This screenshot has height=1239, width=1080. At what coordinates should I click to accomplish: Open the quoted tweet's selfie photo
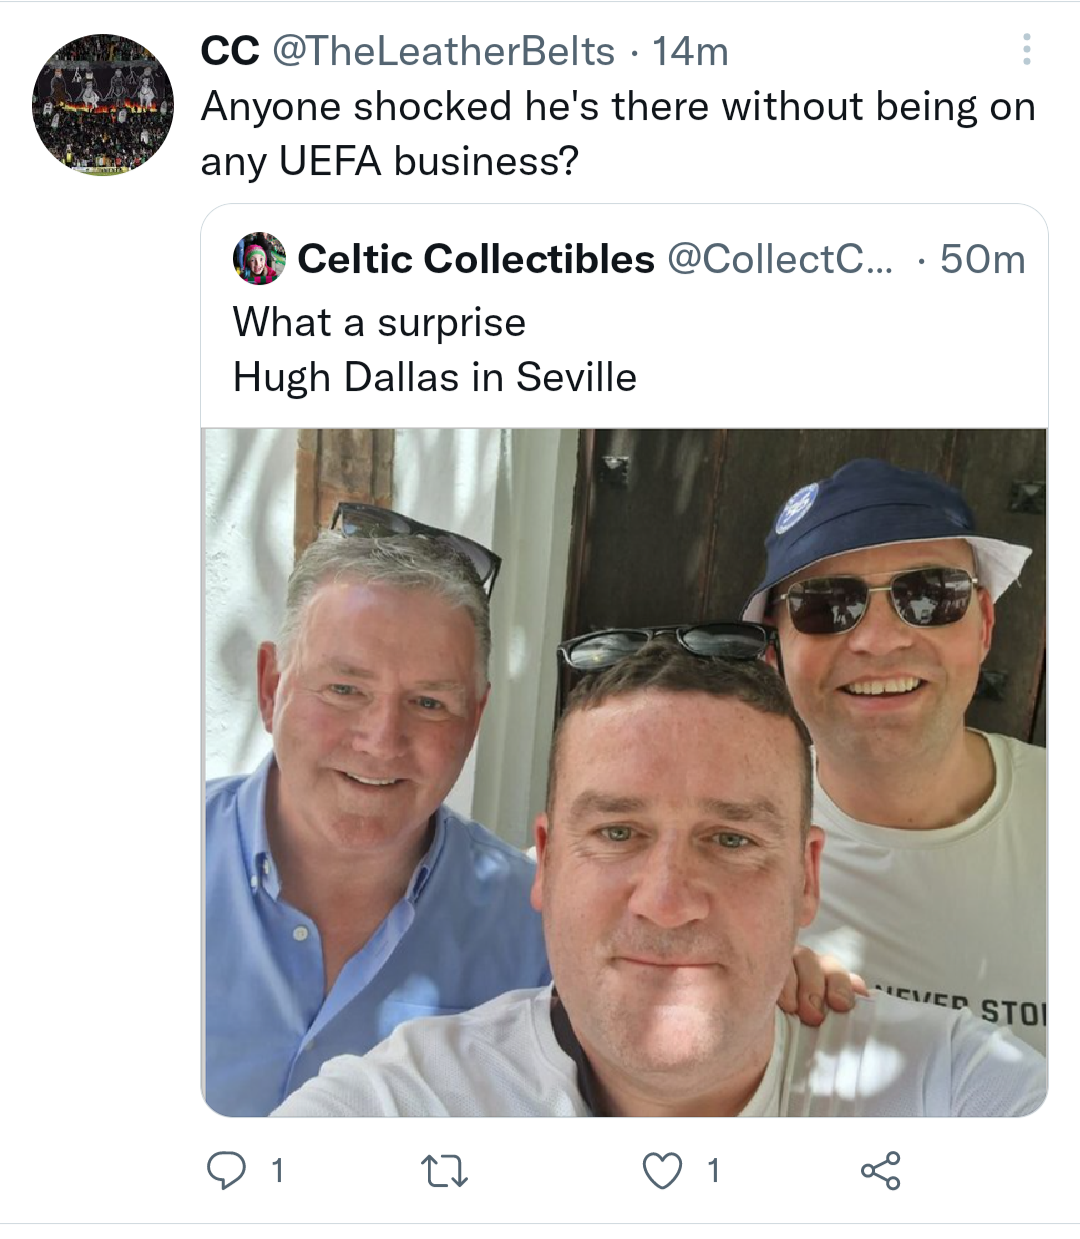(625, 772)
